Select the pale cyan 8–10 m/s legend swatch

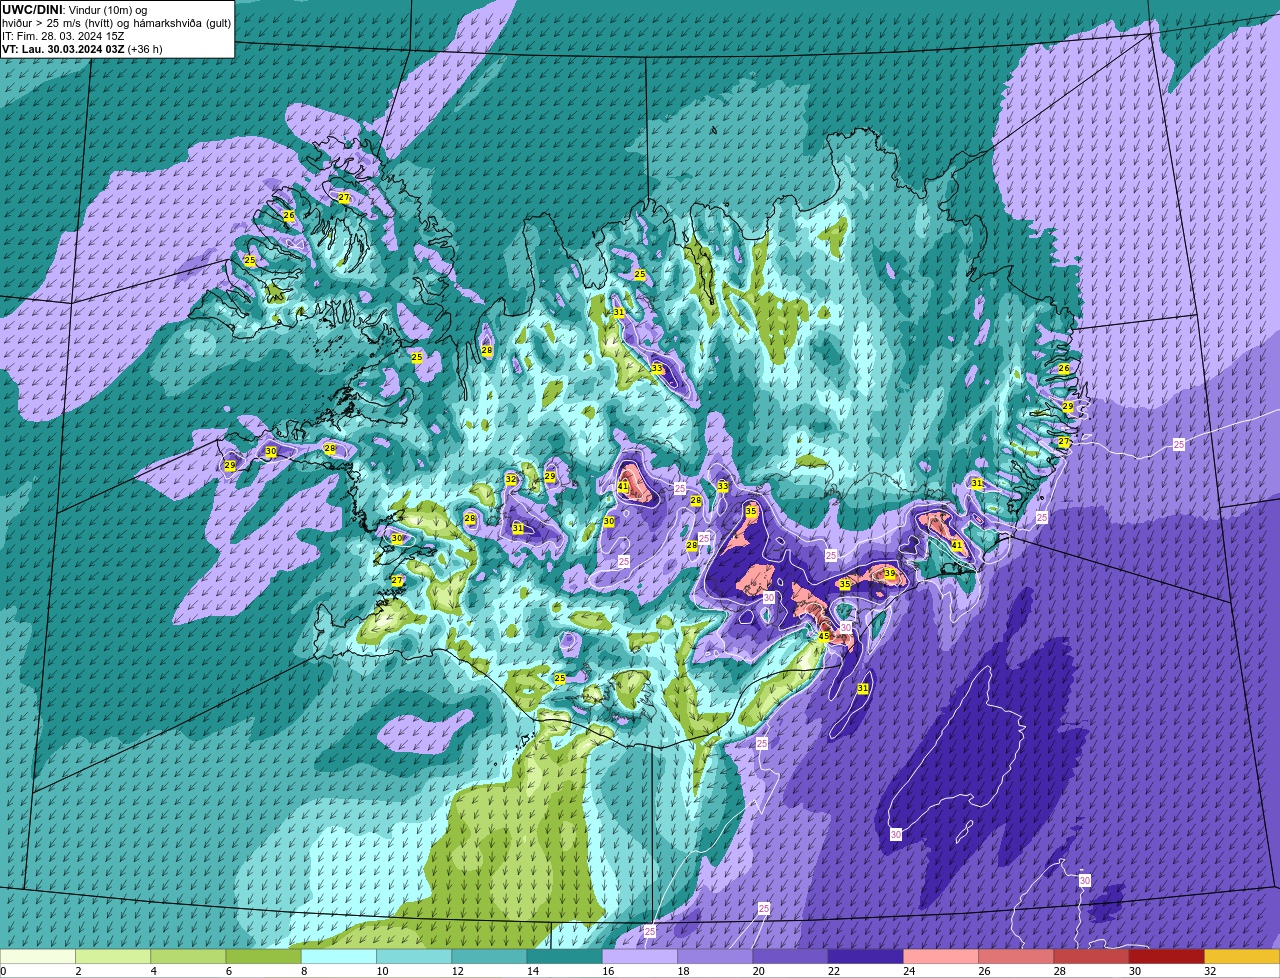pyautogui.click(x=339, y=956)
